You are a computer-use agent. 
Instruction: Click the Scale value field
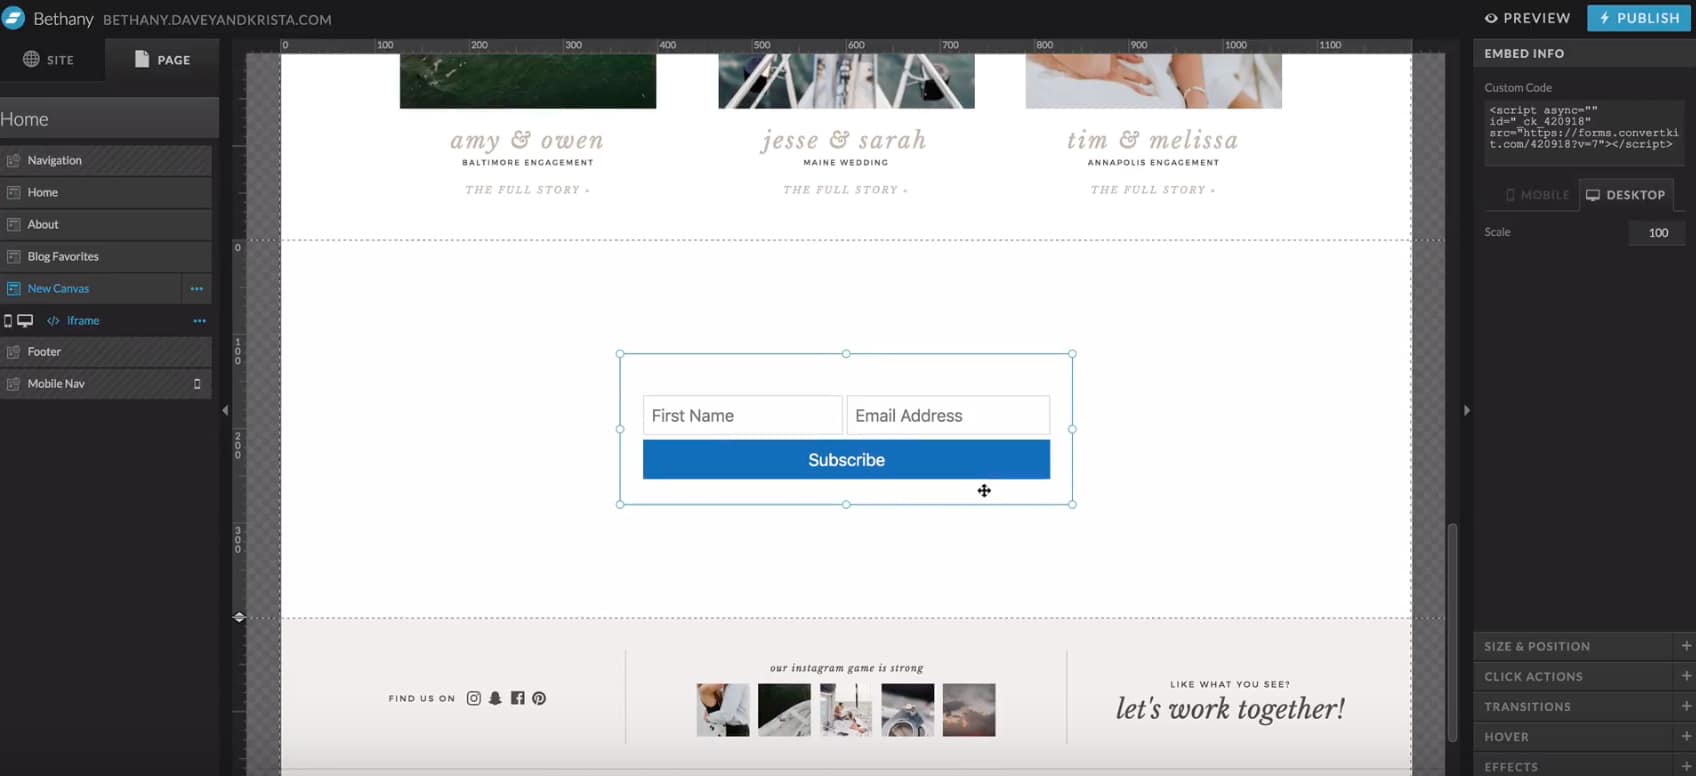point(1657,233)
